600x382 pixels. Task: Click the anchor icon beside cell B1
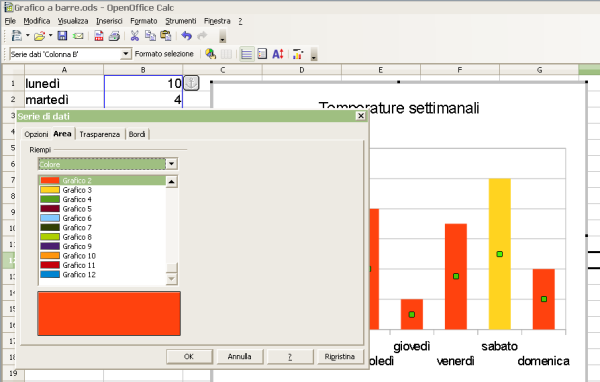point(191,83)
